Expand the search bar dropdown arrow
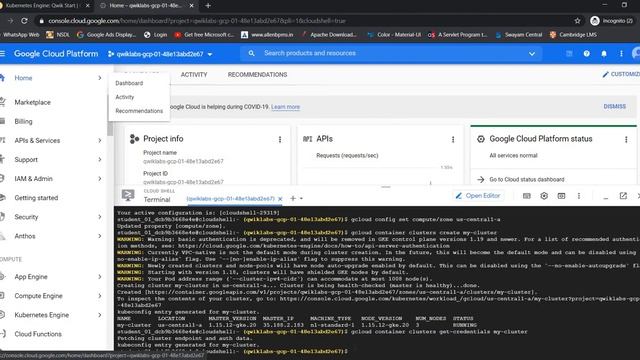The width and height of the screenshot is (640, 360). click(x=531, y=53)
